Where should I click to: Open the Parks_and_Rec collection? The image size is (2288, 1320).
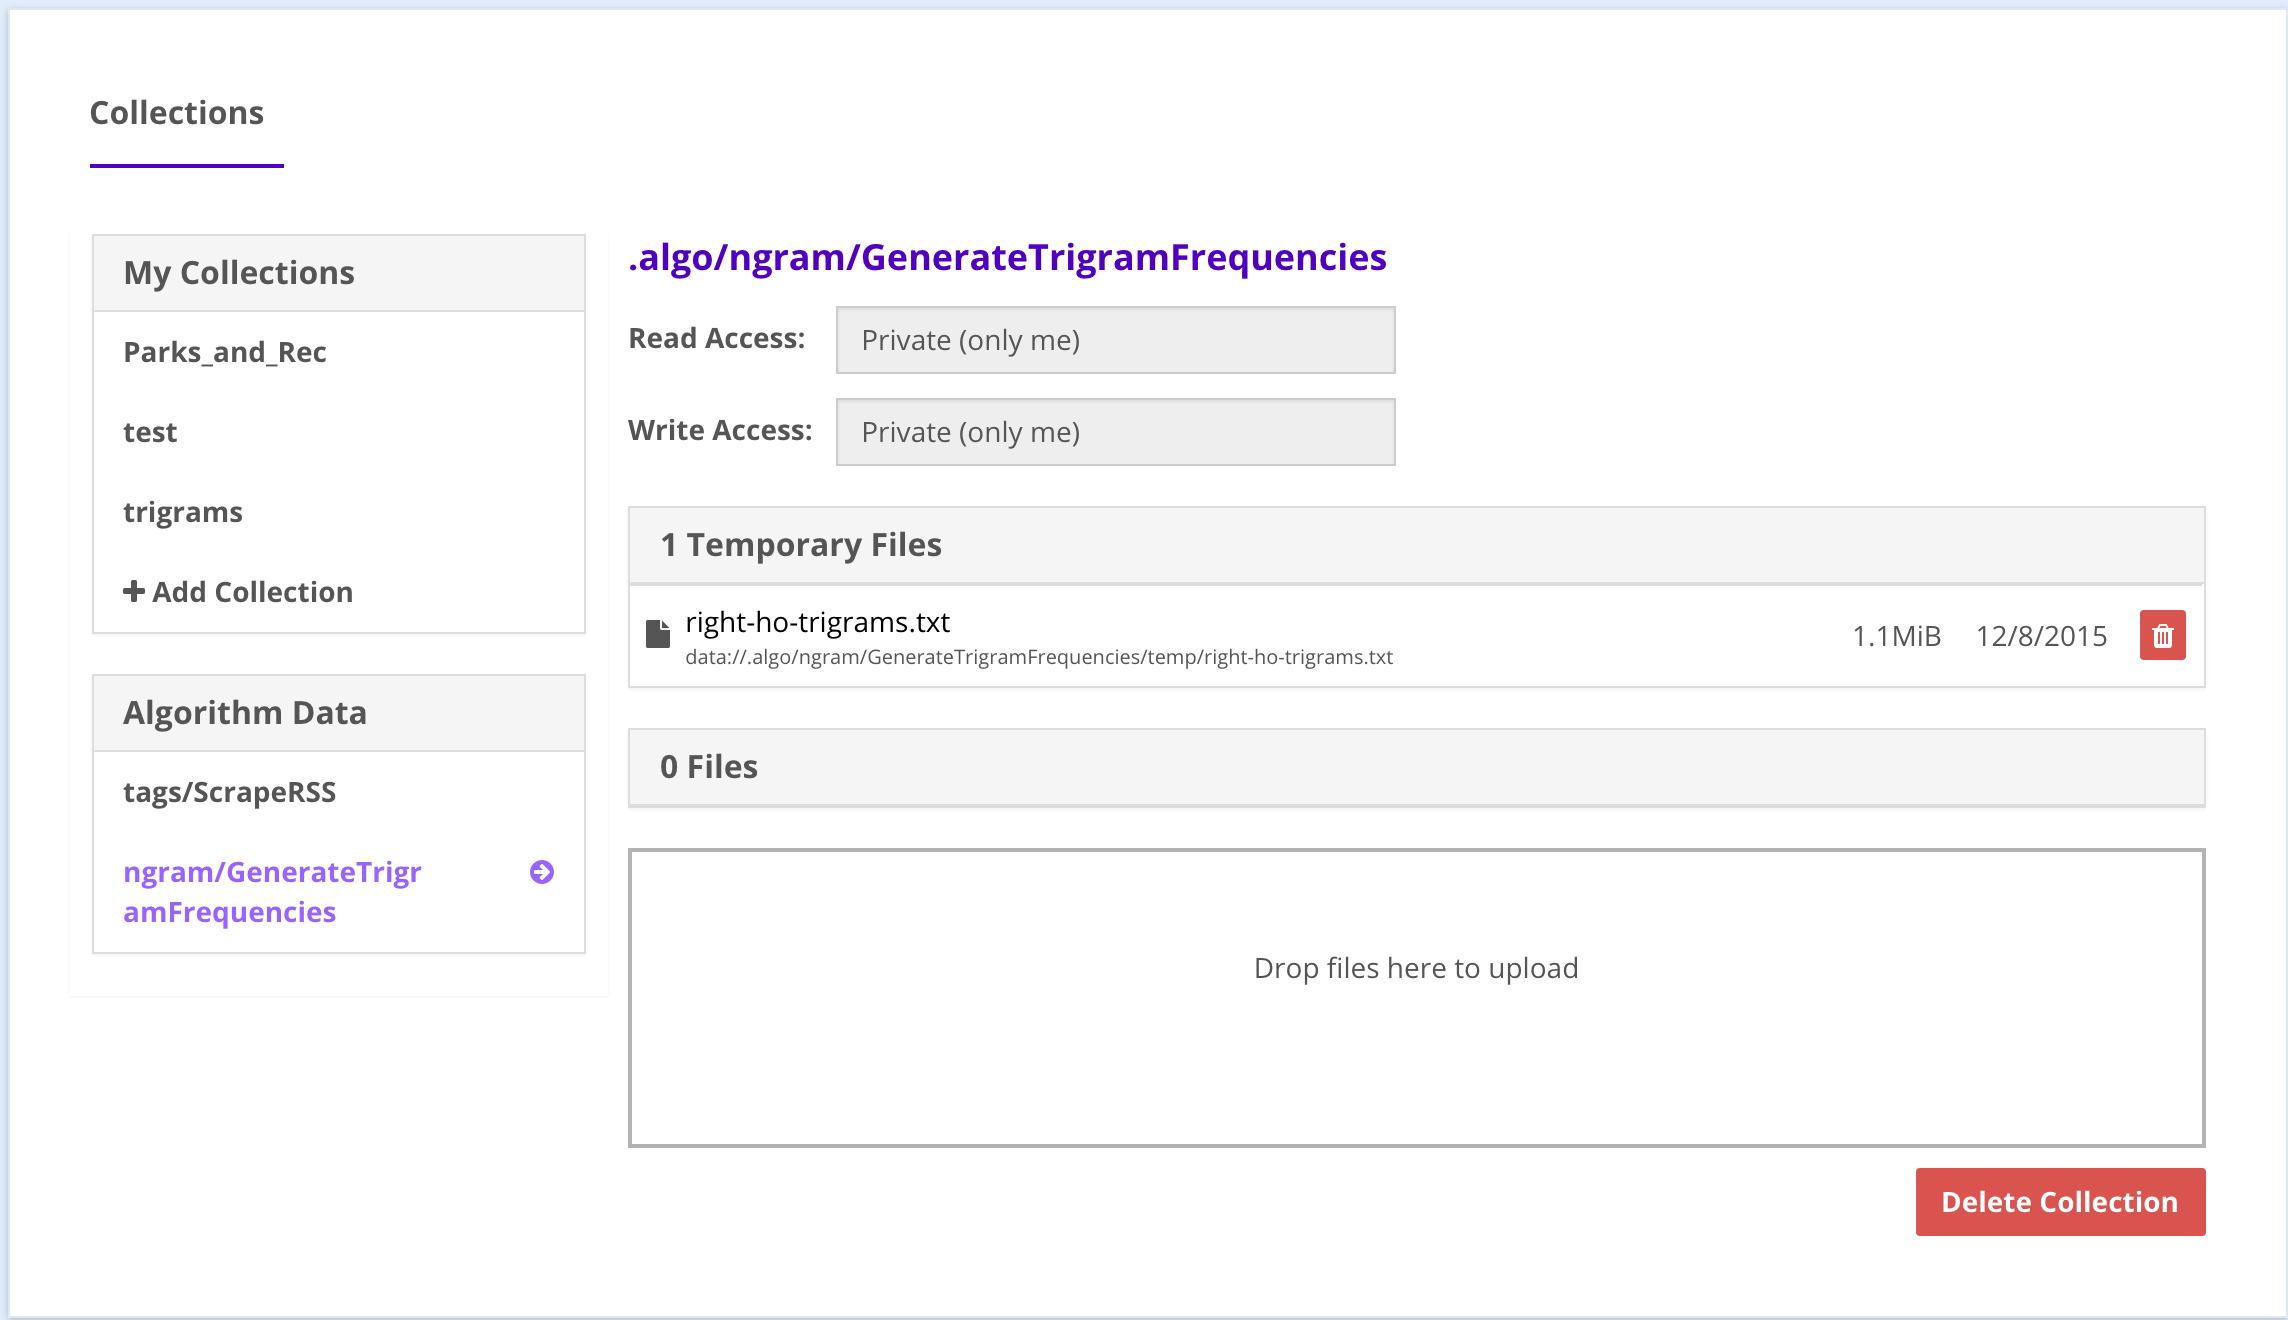coord(225,352)
